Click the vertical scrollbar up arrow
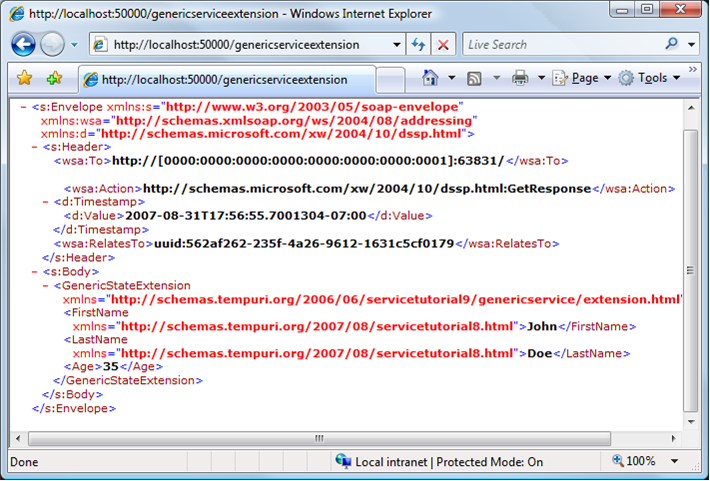This screenshot has width=710, height=481. click(691, 108)
